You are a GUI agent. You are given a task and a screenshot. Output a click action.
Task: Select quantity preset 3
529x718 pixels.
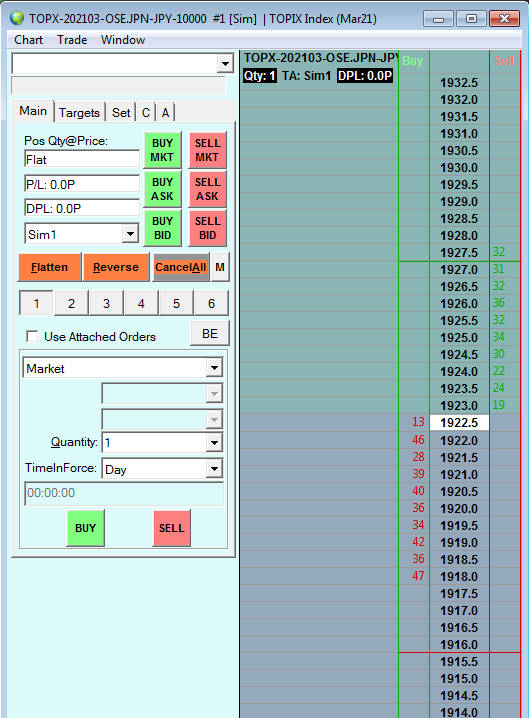(106, 303)
